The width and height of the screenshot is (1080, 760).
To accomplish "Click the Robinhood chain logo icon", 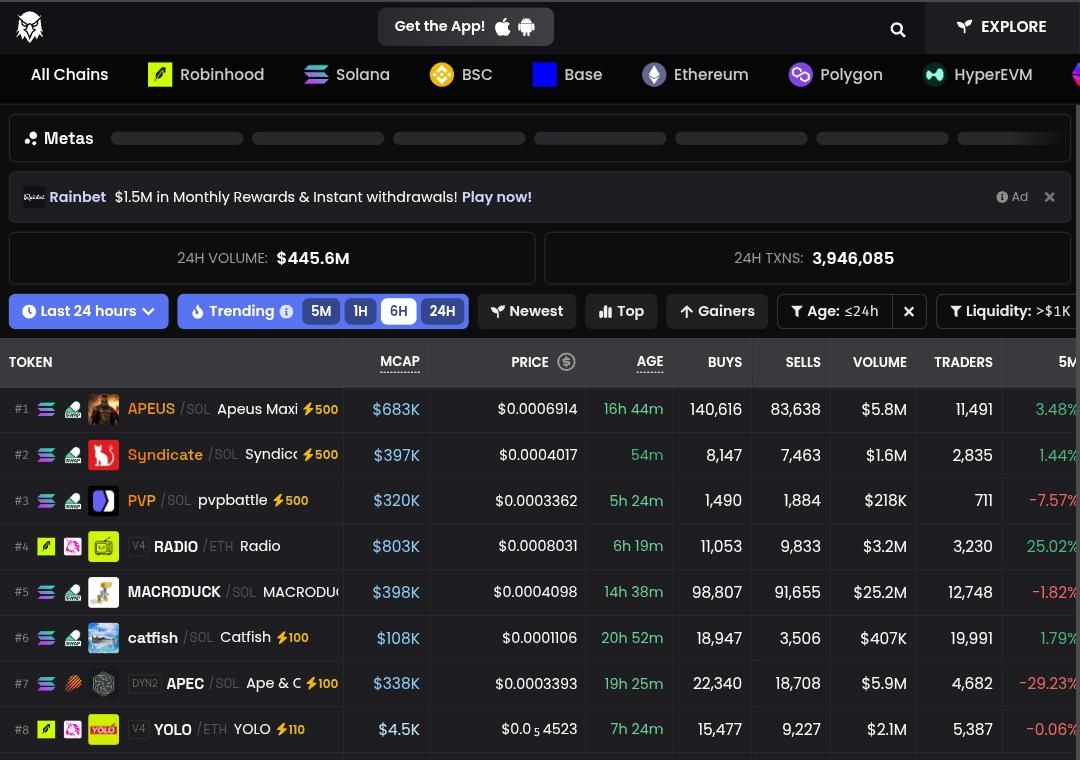I will pyautogui.click(x=160, y=74).
